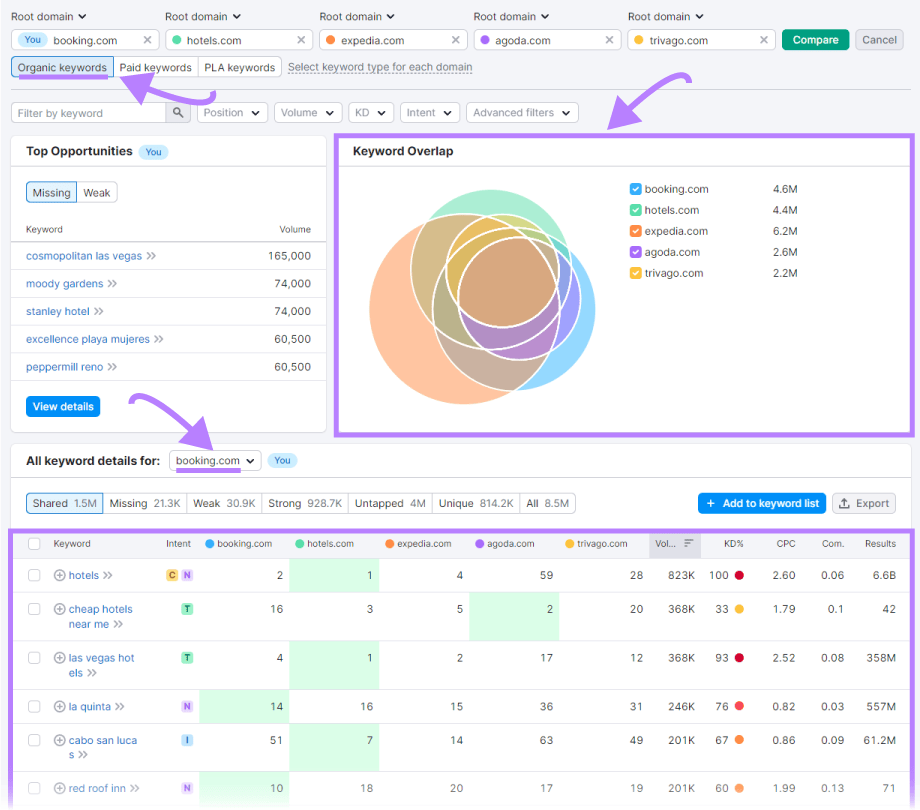Check the select-all checkbox in the keyword table header
920x810 pixels.
32,543
